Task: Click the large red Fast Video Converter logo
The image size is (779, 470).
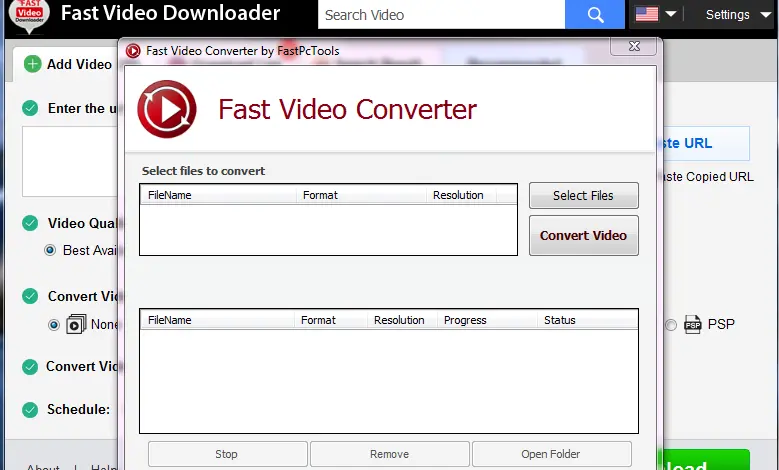Action: (x=167, y=109)
